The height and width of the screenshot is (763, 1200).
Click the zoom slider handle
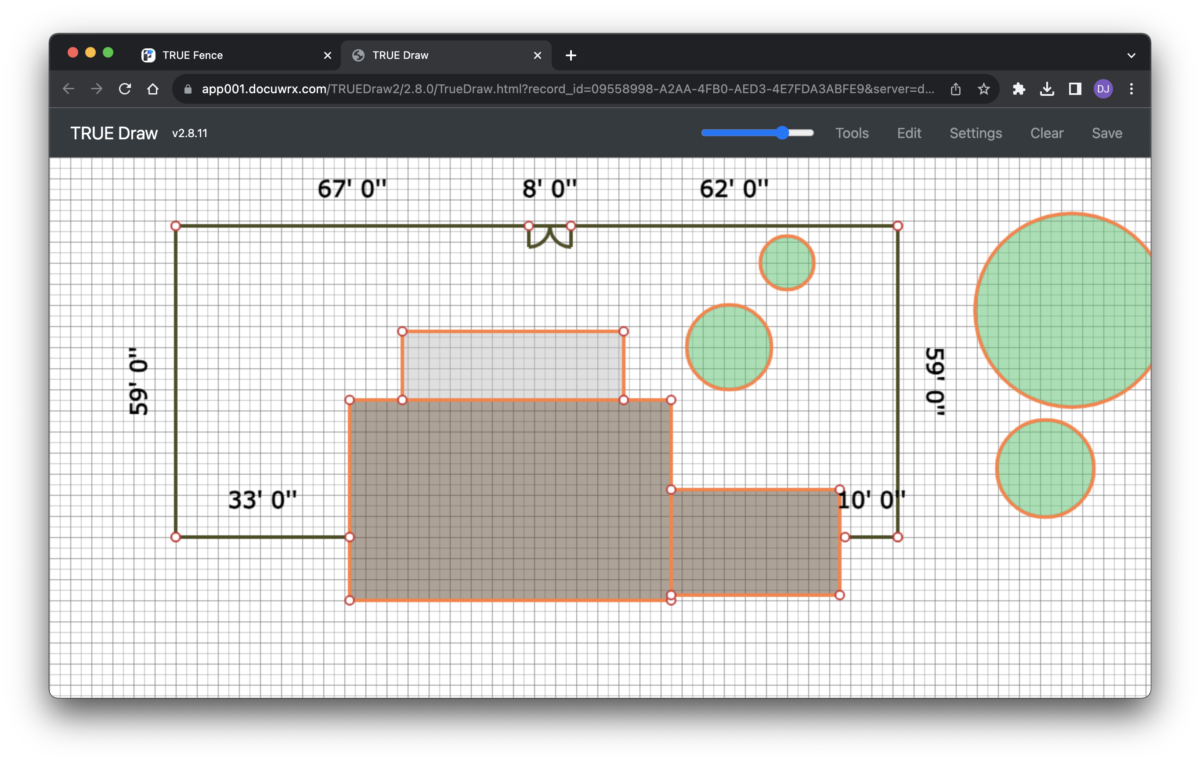coord(782,133)
